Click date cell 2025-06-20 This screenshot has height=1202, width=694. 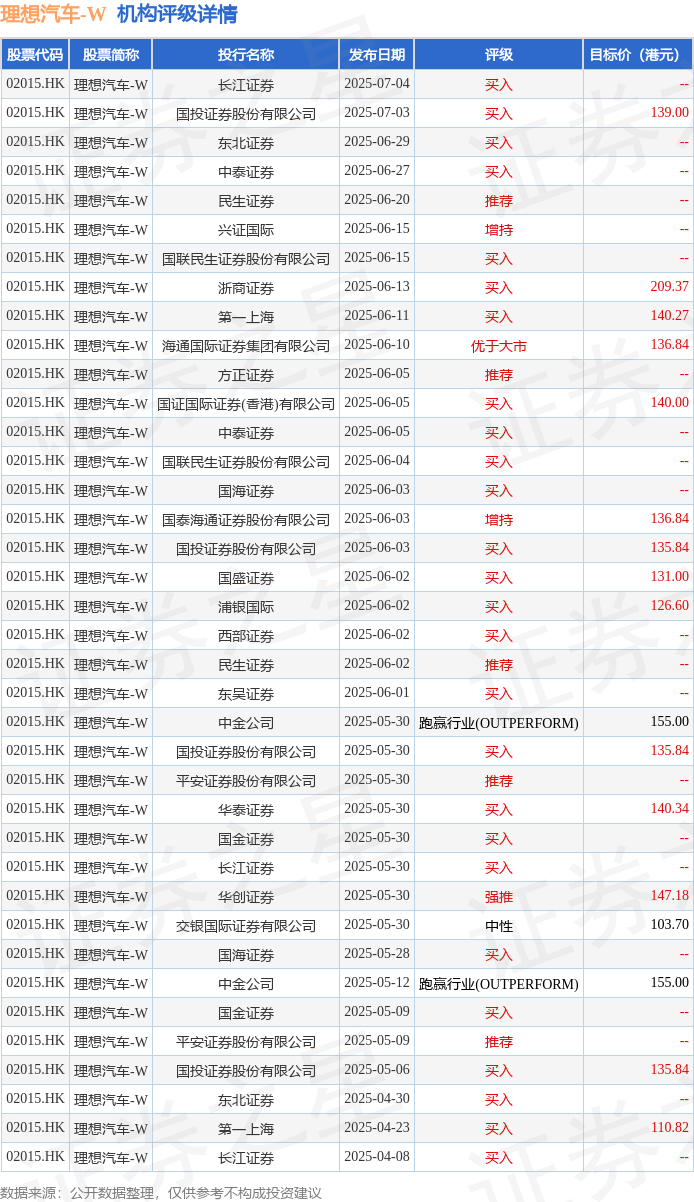pos(377,200)
